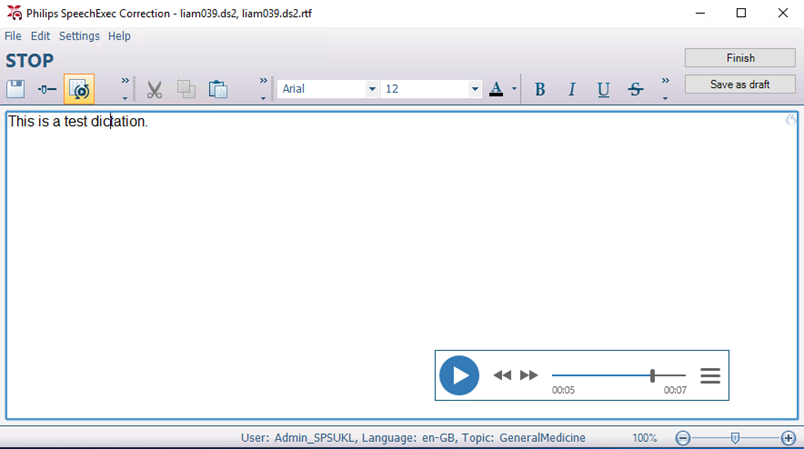The height and width of the screenshot is (449, 804).
Task: Click the SpeechExec app icon in title bar
Action: (14, 13)
